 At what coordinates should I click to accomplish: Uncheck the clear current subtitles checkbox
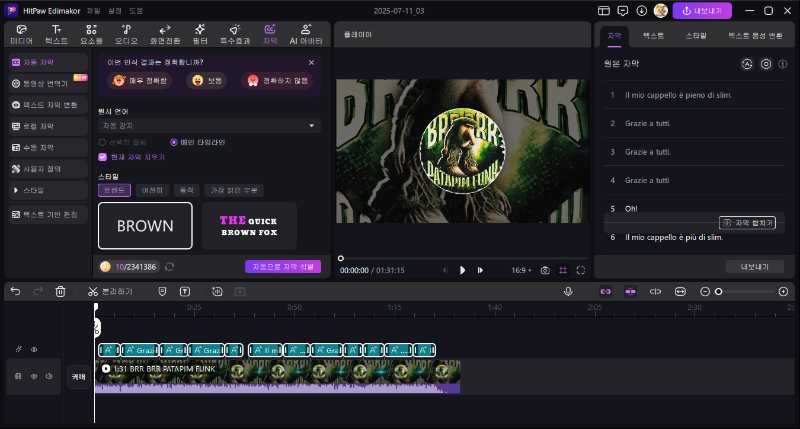coord(102,157)
